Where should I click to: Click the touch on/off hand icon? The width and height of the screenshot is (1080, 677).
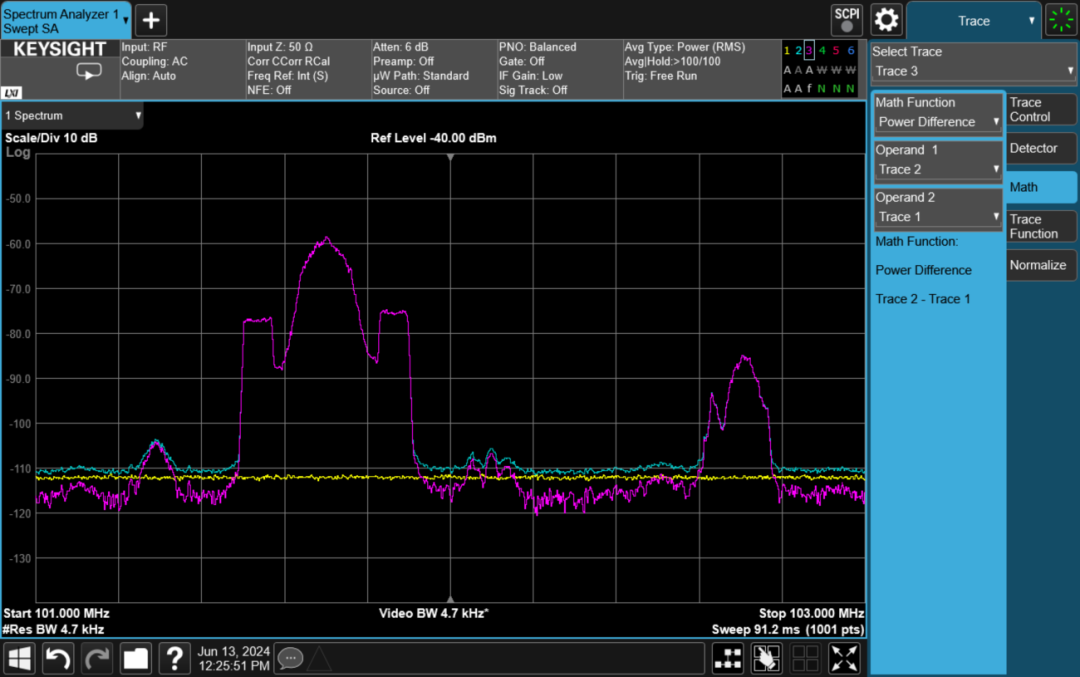[767, 658]
